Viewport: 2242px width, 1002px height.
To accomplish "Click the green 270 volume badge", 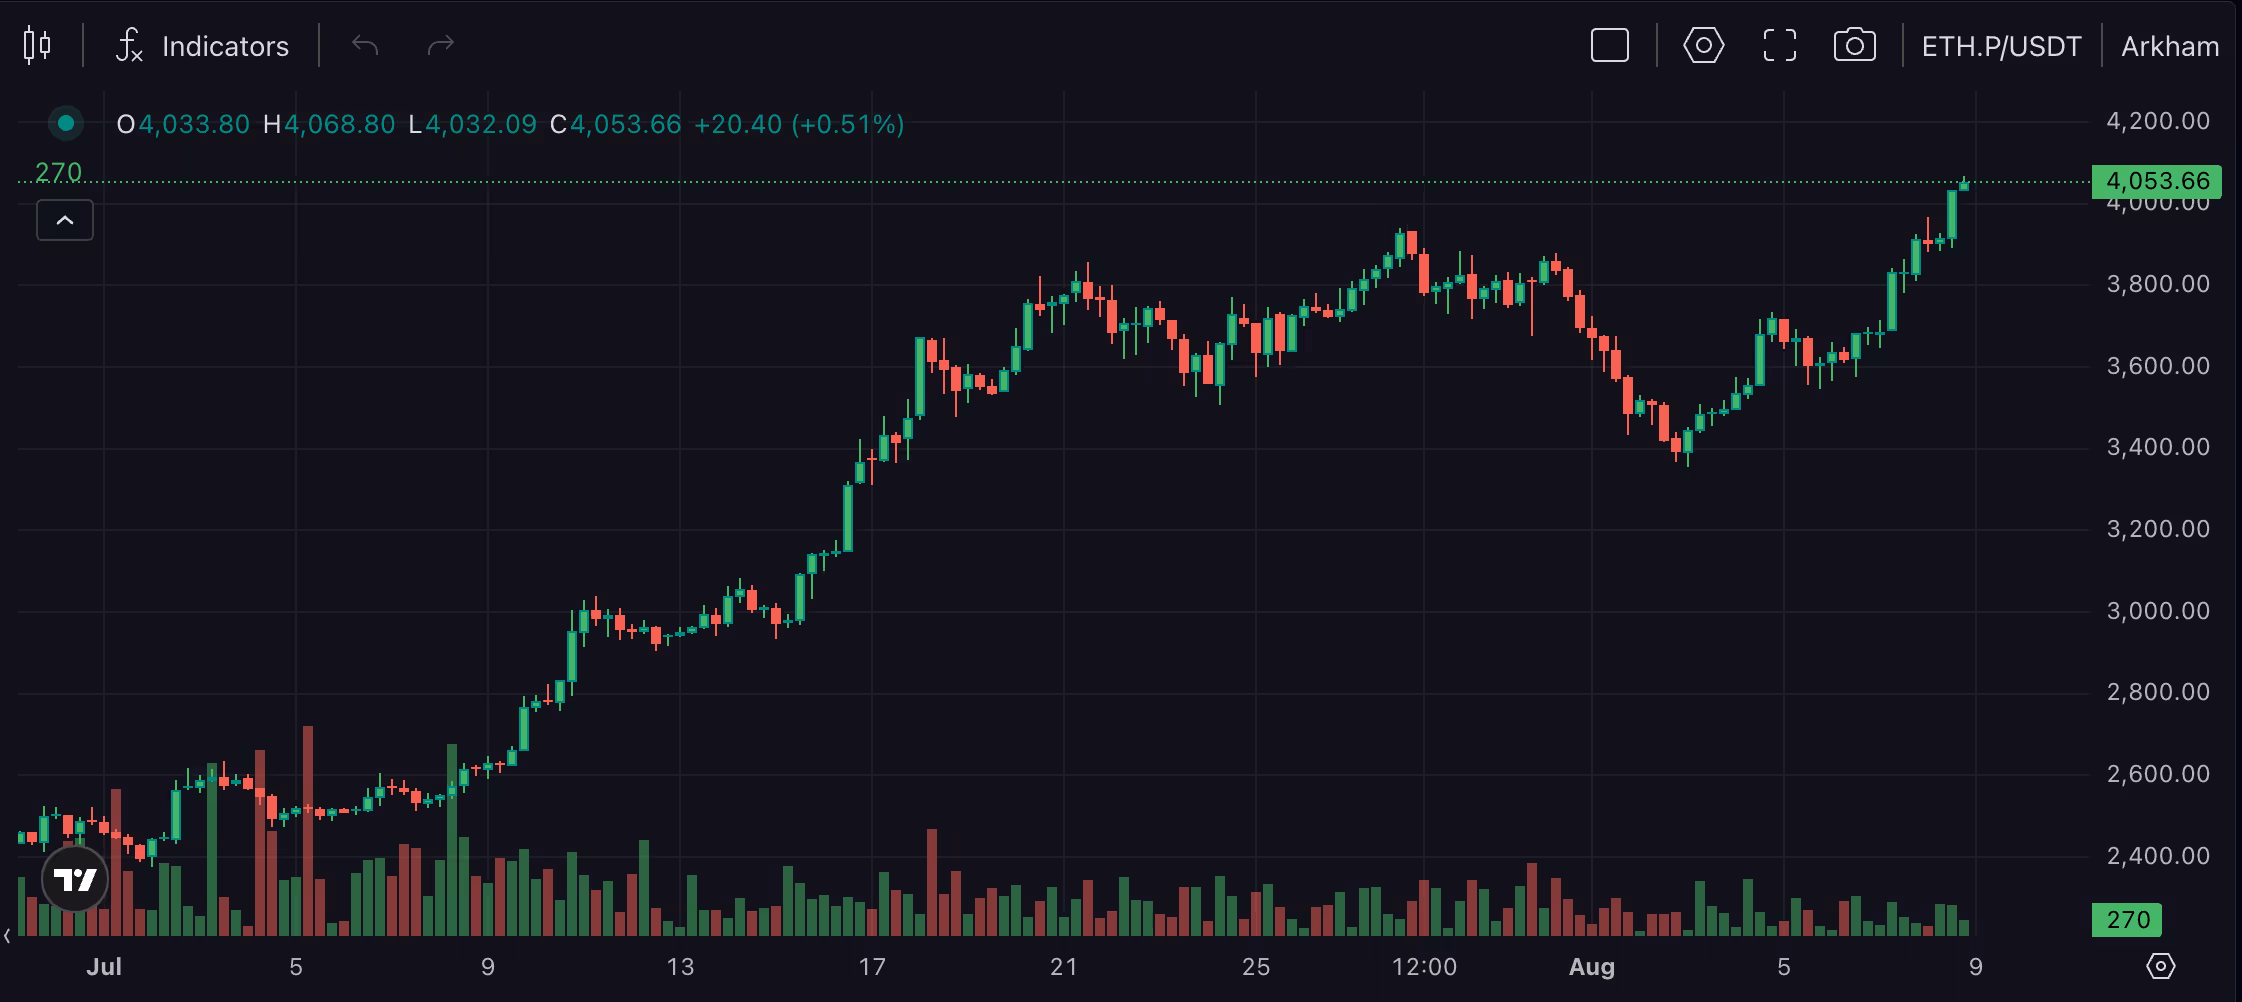I will pyautogui.click(x=2127, y=919).
